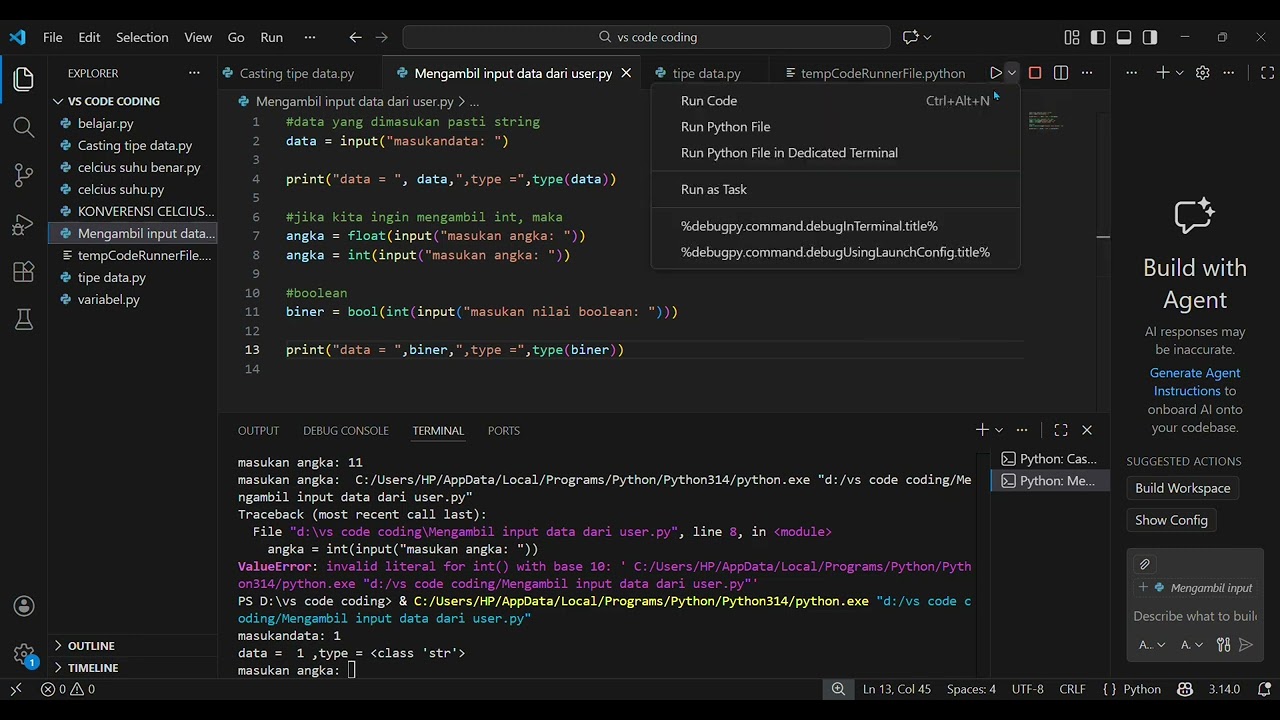Close the Mengambil input data dari user.py tab

626,73
